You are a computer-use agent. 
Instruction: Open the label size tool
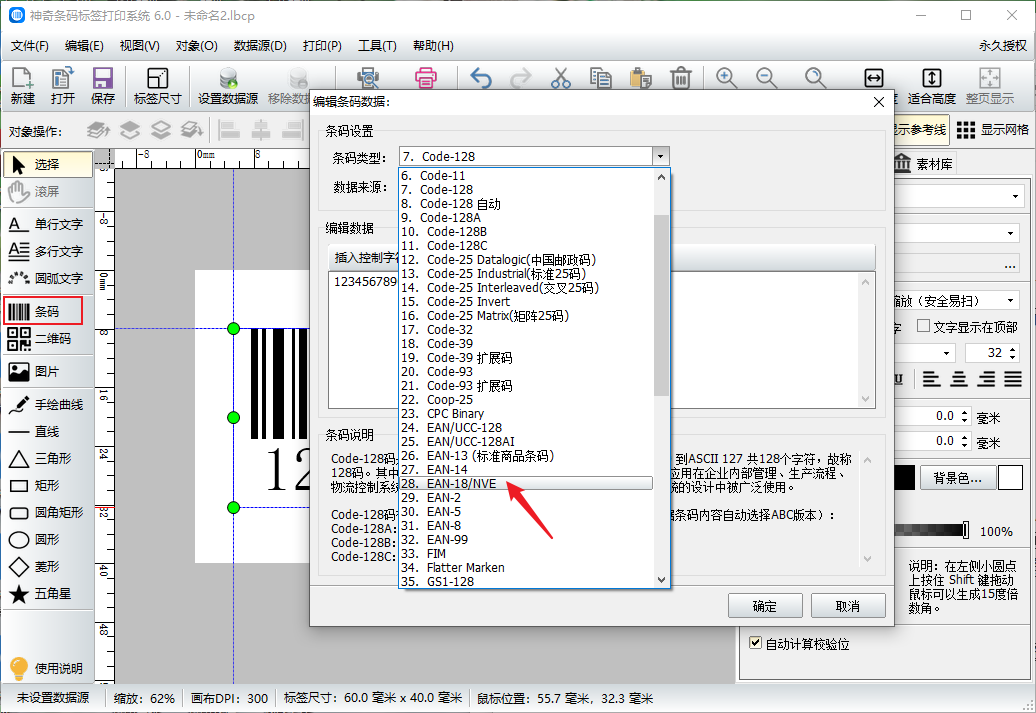click(157, 86)
